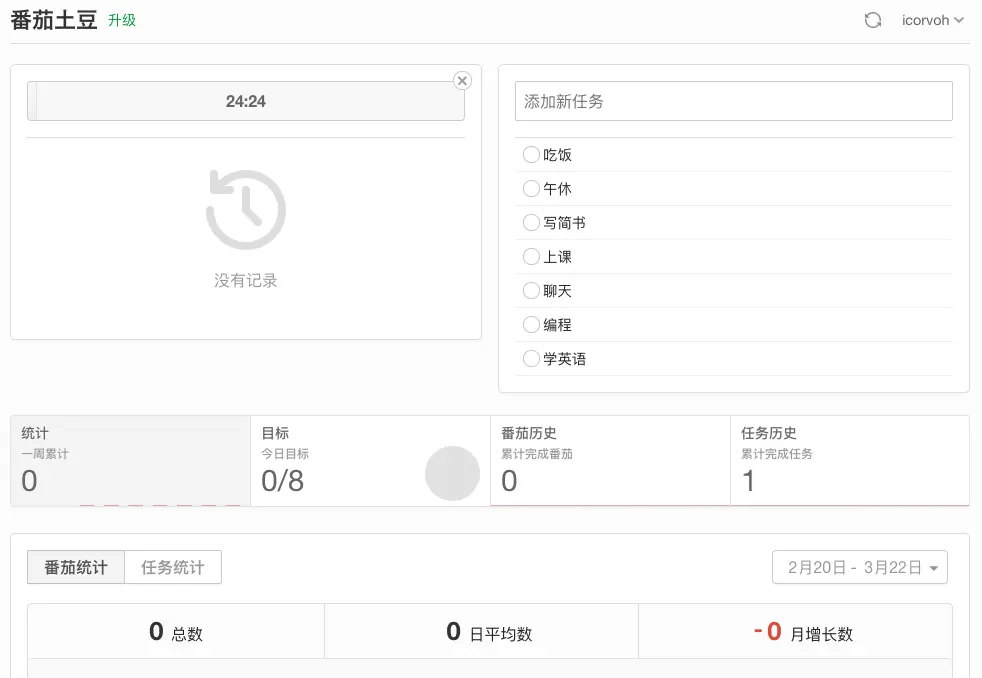Click the 聊天 task text

557,290
